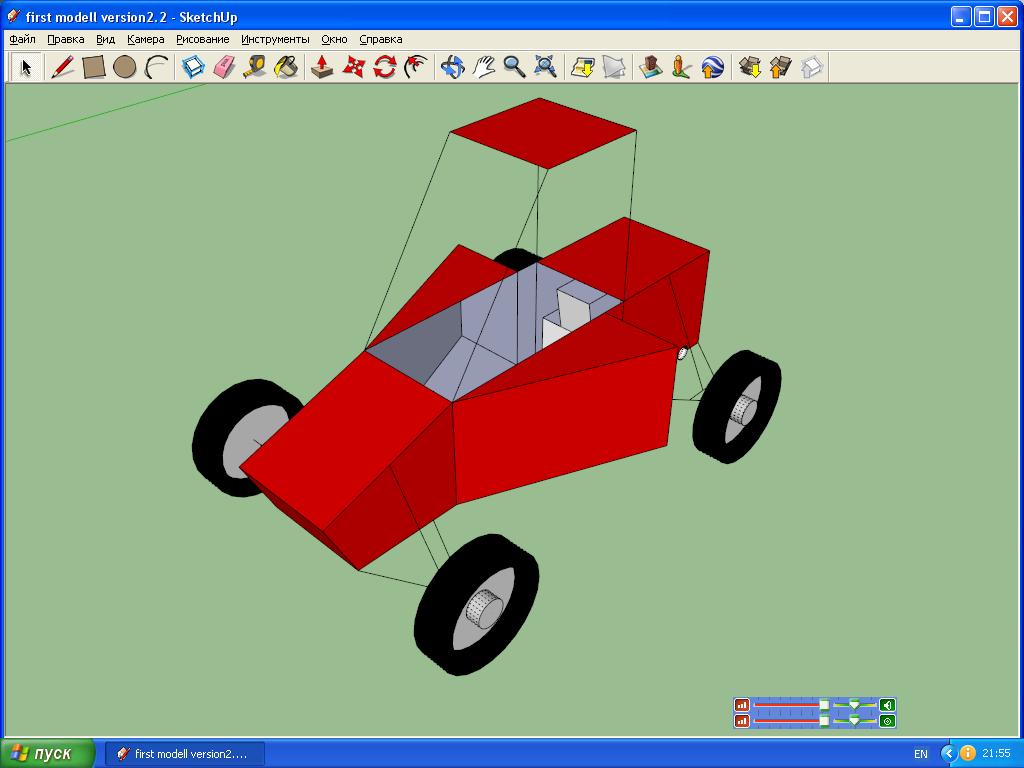Click the orange info tray icon
The width and height of the screenshot is (1024, 768).
(968, 754)
